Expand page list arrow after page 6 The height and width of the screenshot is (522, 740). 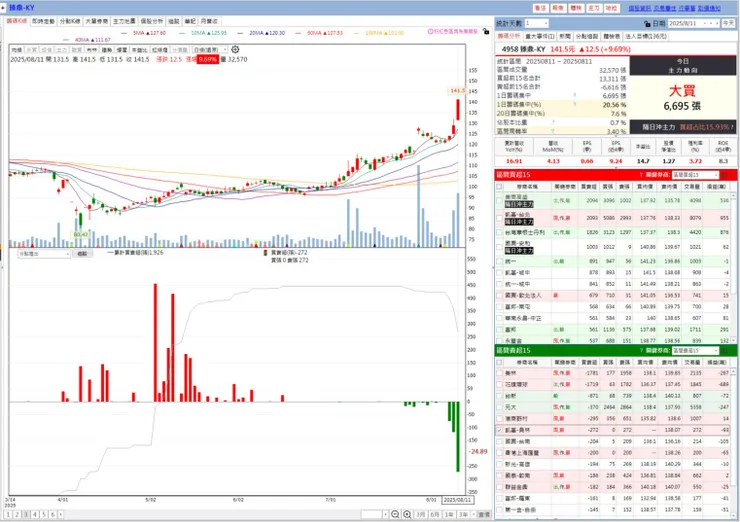click(60, 514)
